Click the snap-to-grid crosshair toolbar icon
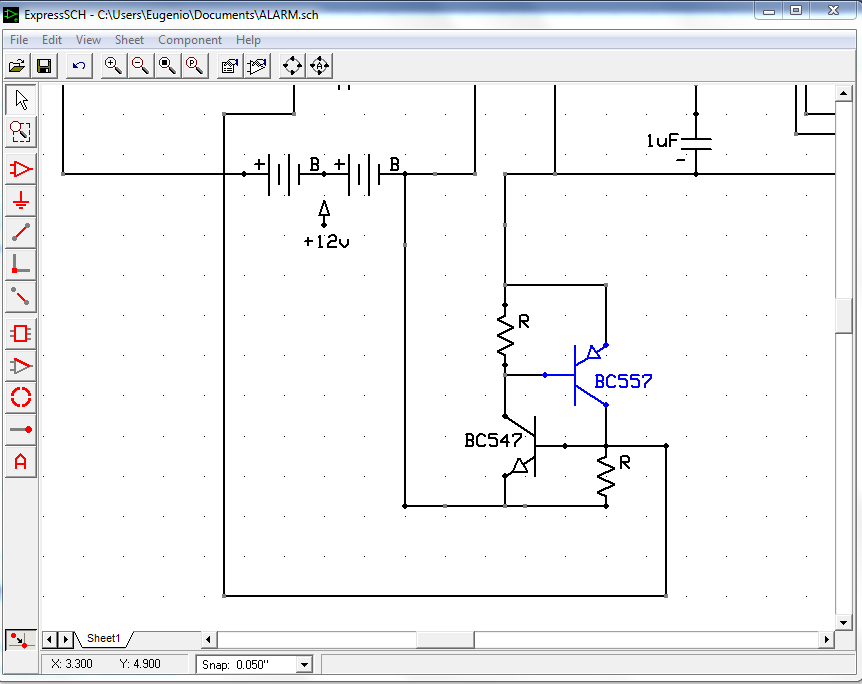The height and width of the screenshot is (684, 862). tap(292, 66)
